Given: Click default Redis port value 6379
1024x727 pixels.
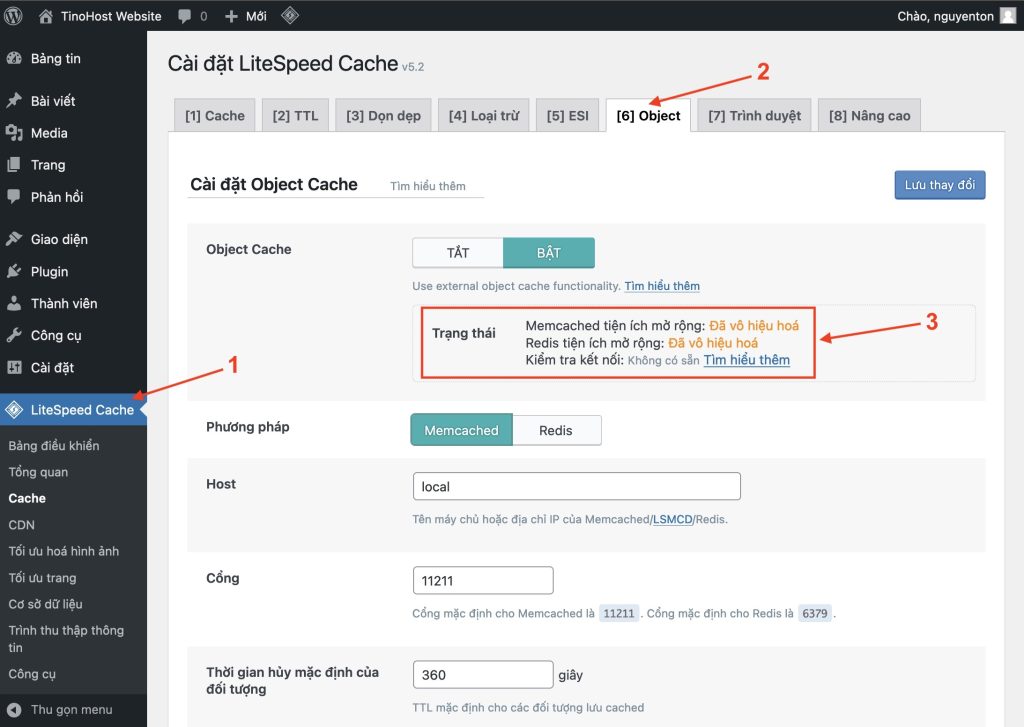Looking at the screenshot, I should (x=814, y=613).
